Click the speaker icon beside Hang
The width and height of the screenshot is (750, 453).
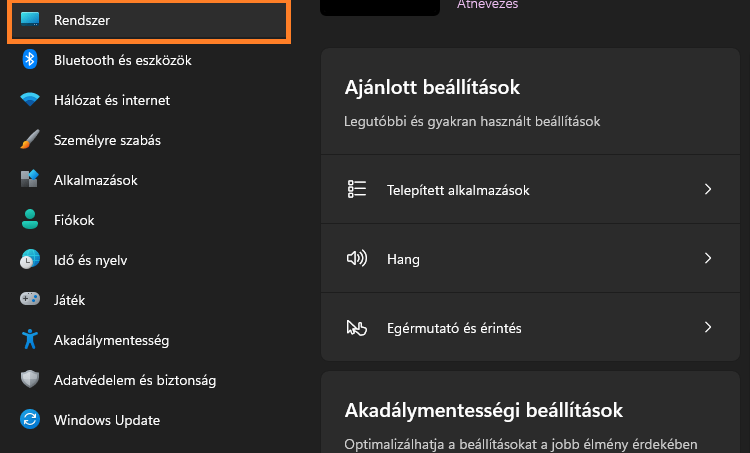357,258
